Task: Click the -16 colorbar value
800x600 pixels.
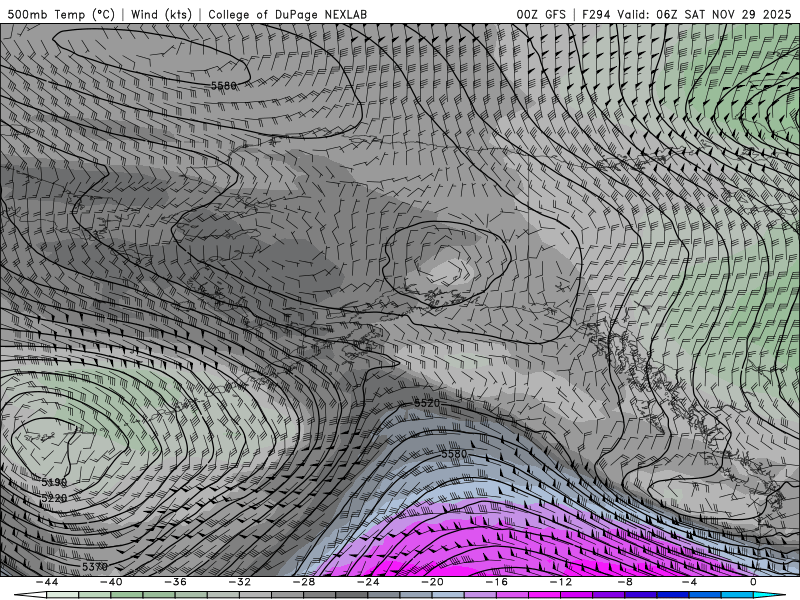Action: (497, 582)
